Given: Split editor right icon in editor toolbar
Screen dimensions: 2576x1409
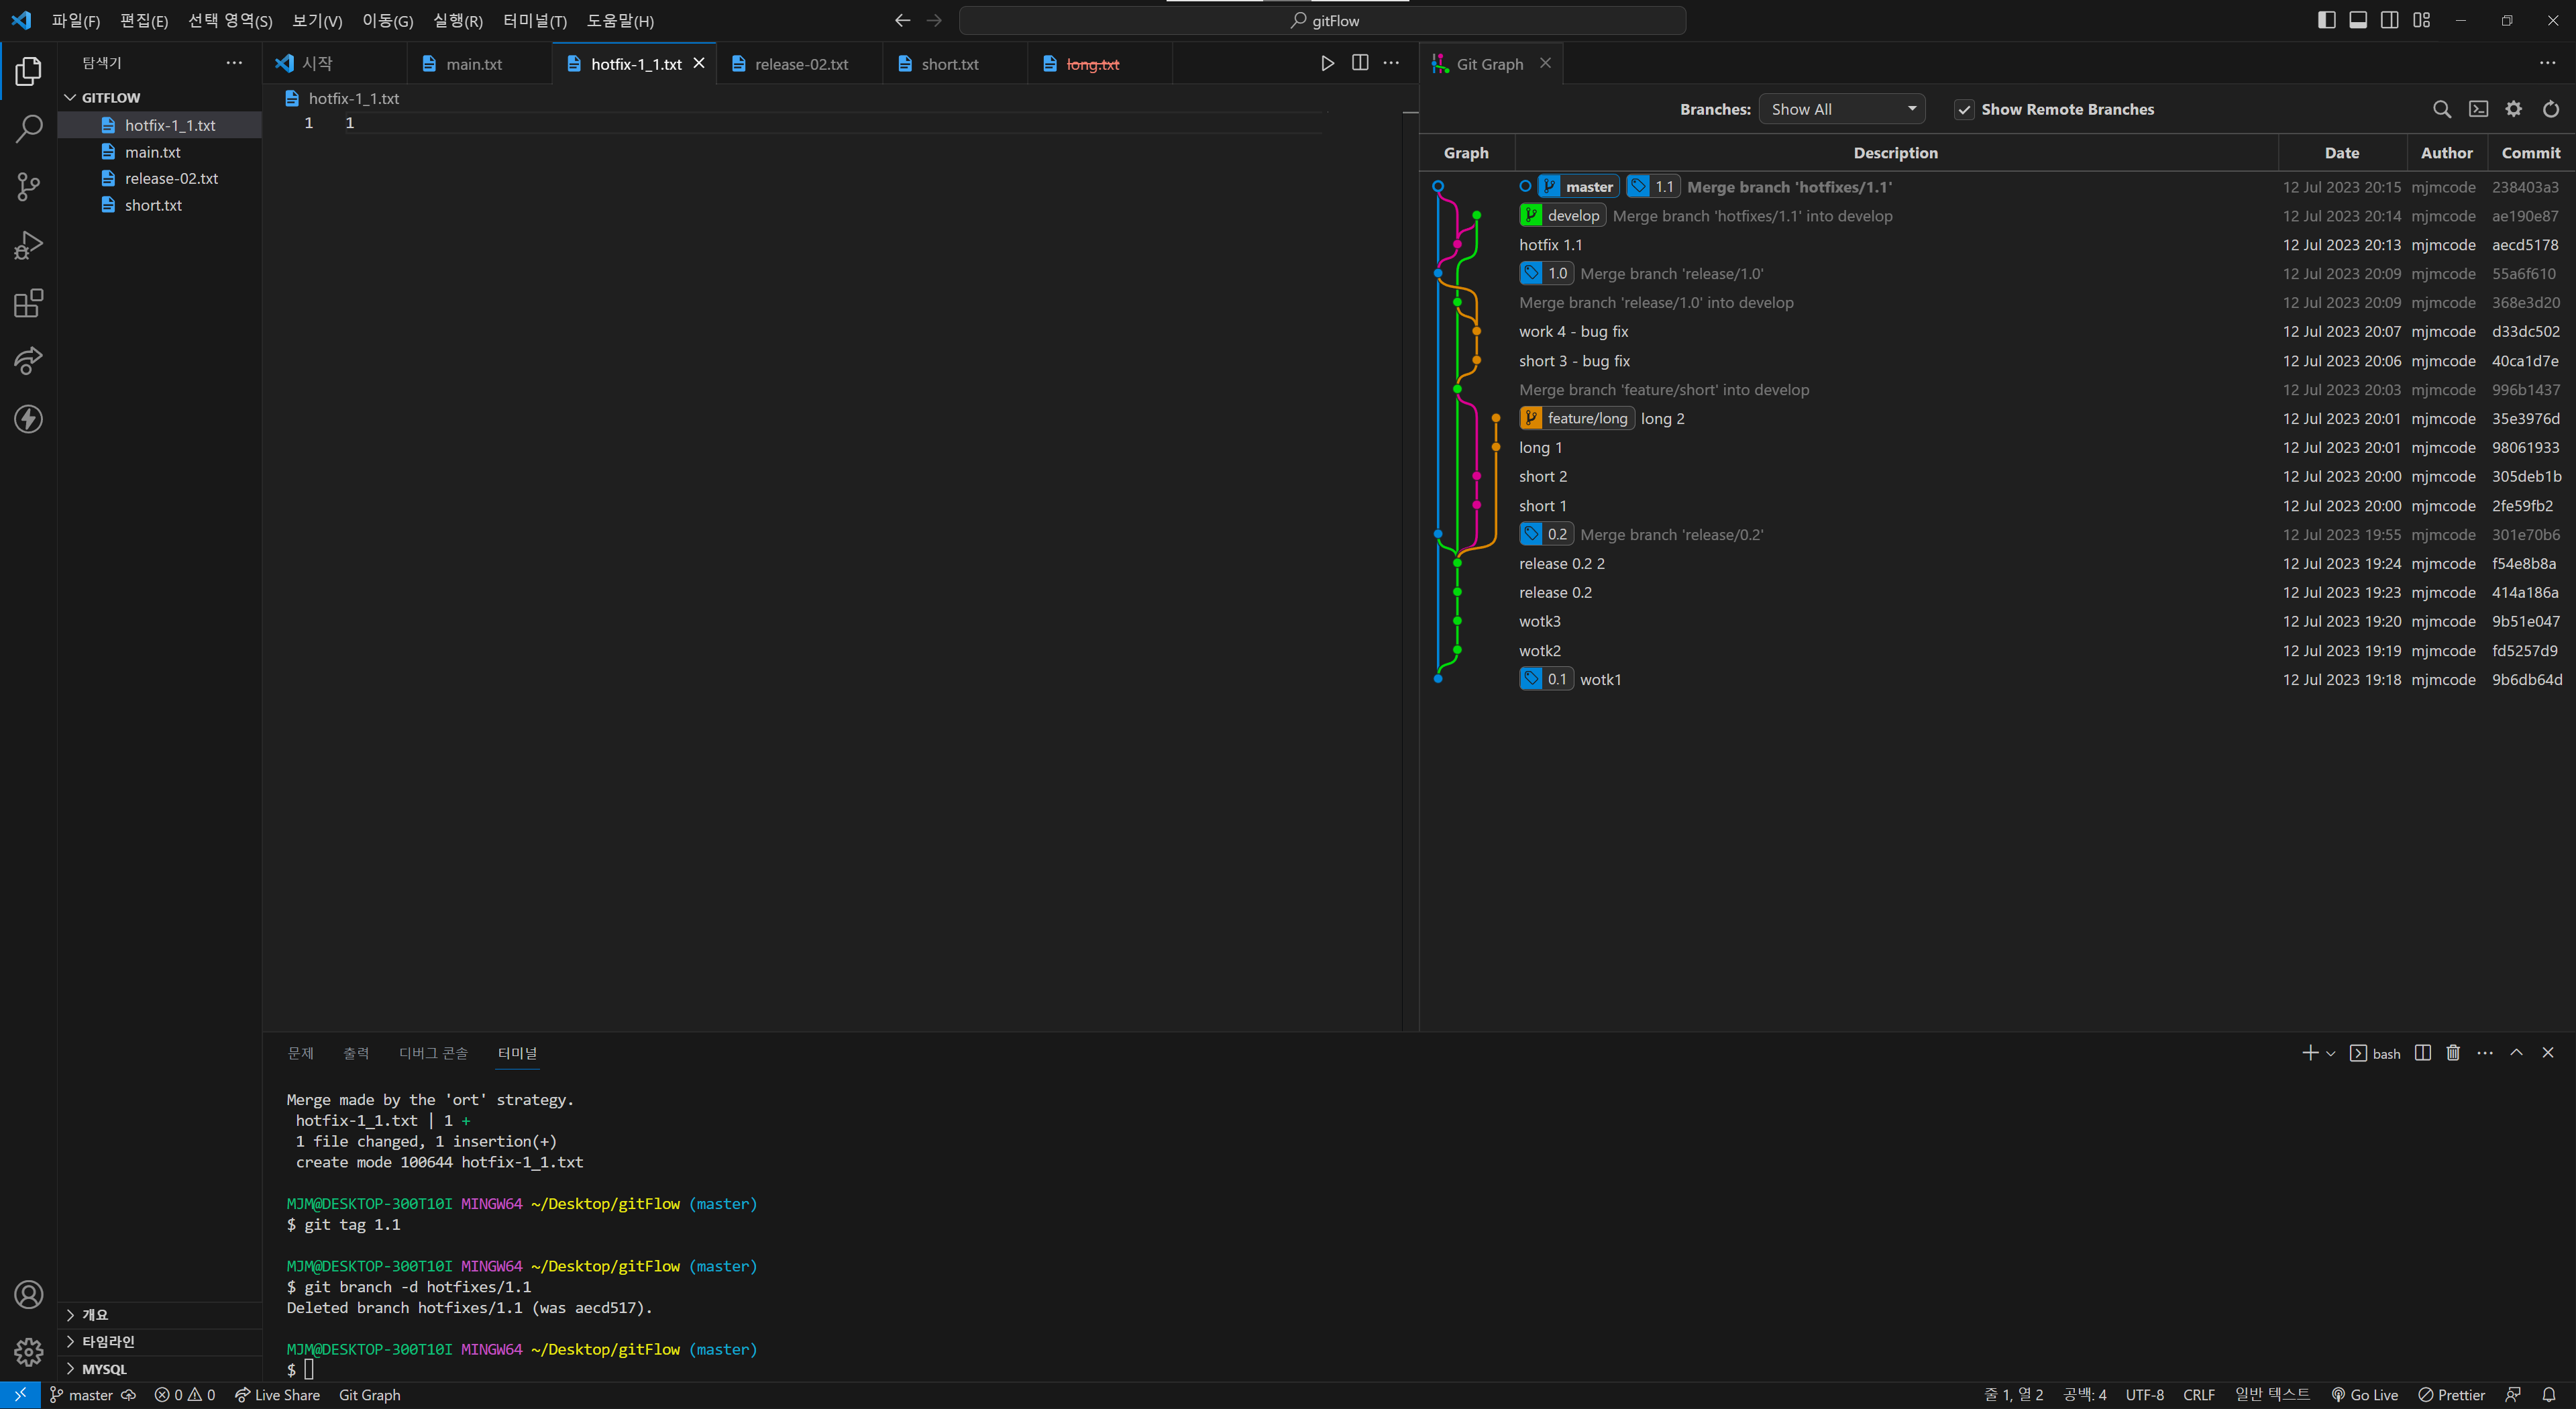Looking at the screenshot, I should point(1360,63).
